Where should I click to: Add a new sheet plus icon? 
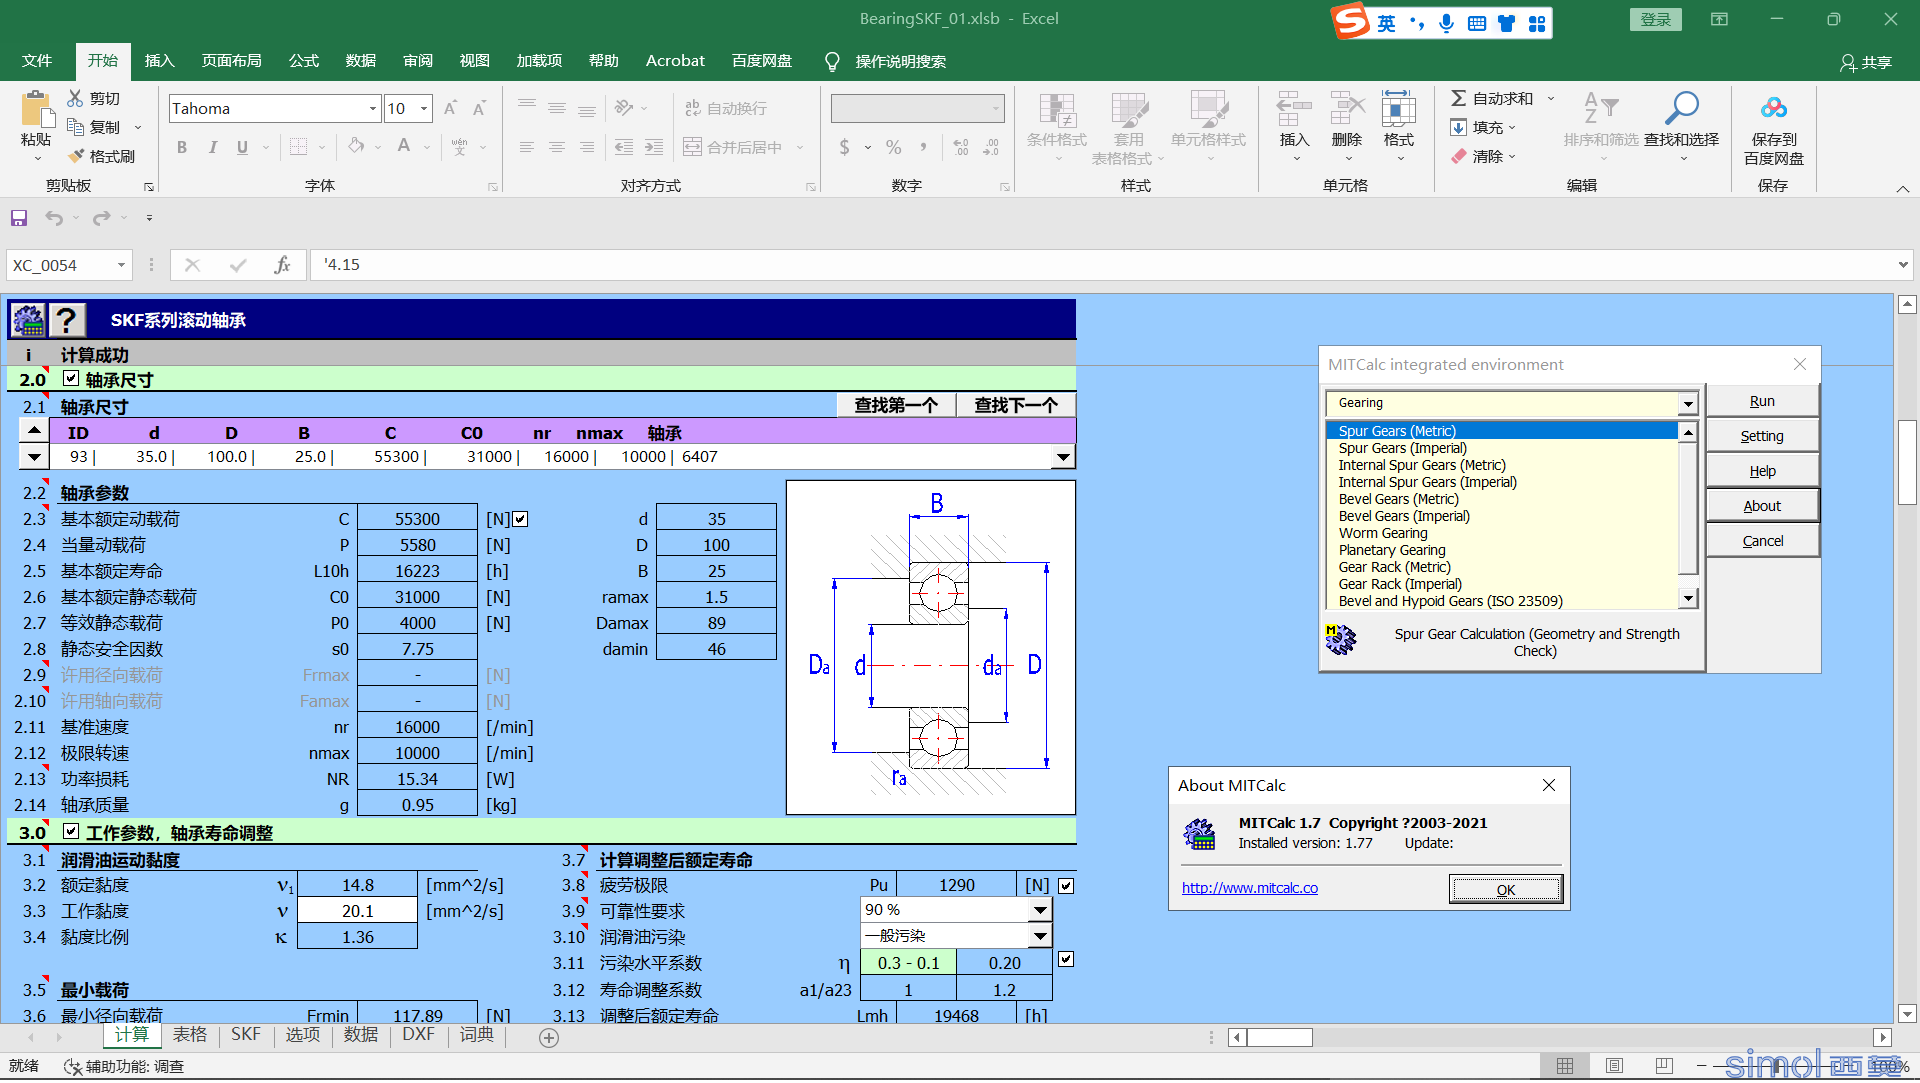[x=549, y=1038]
